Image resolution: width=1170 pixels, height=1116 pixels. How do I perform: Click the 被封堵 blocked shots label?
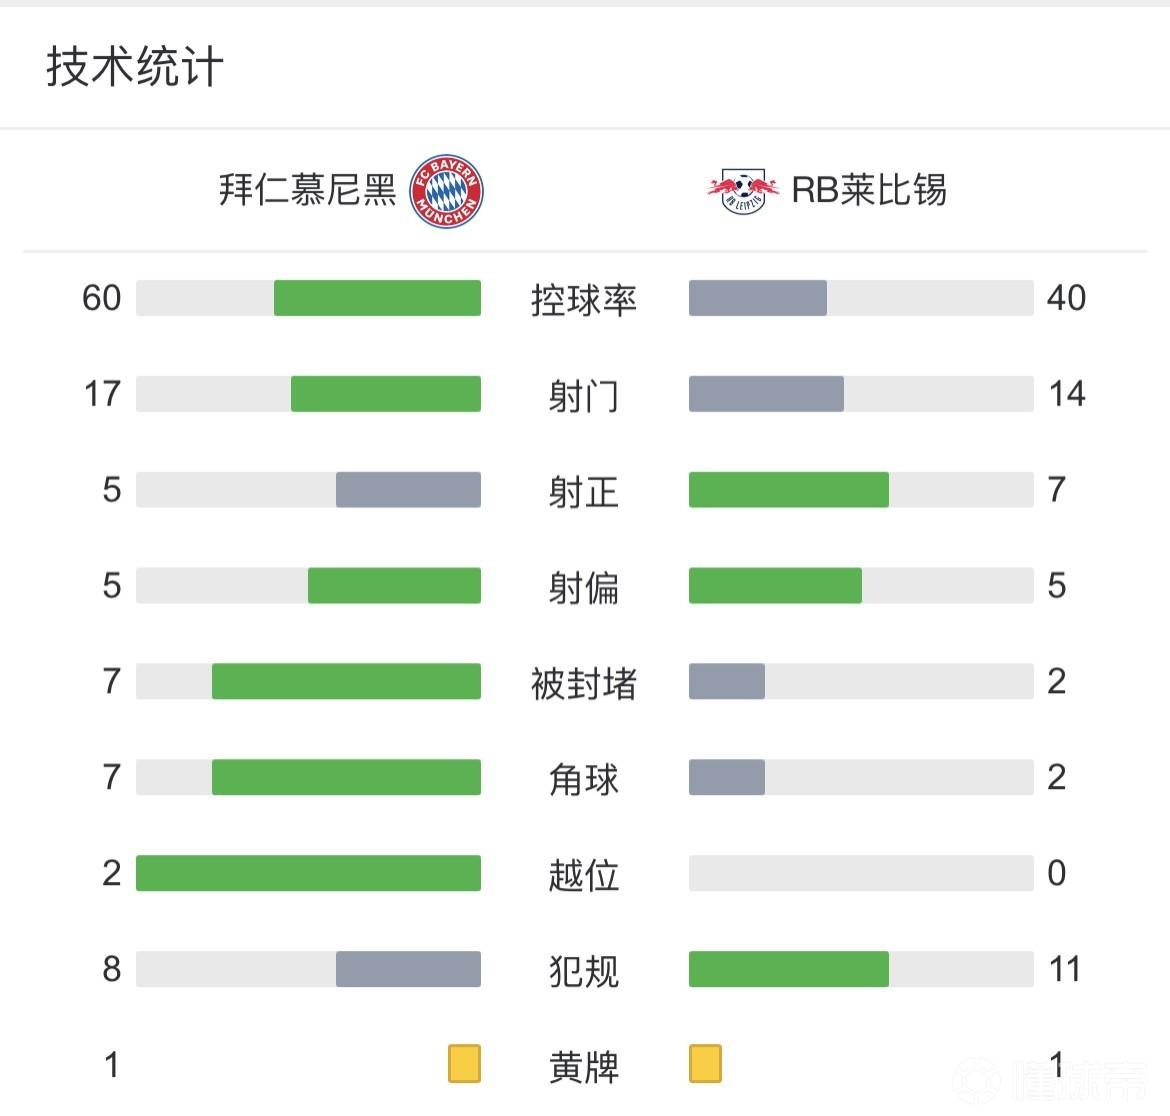[x=584, y=683]
